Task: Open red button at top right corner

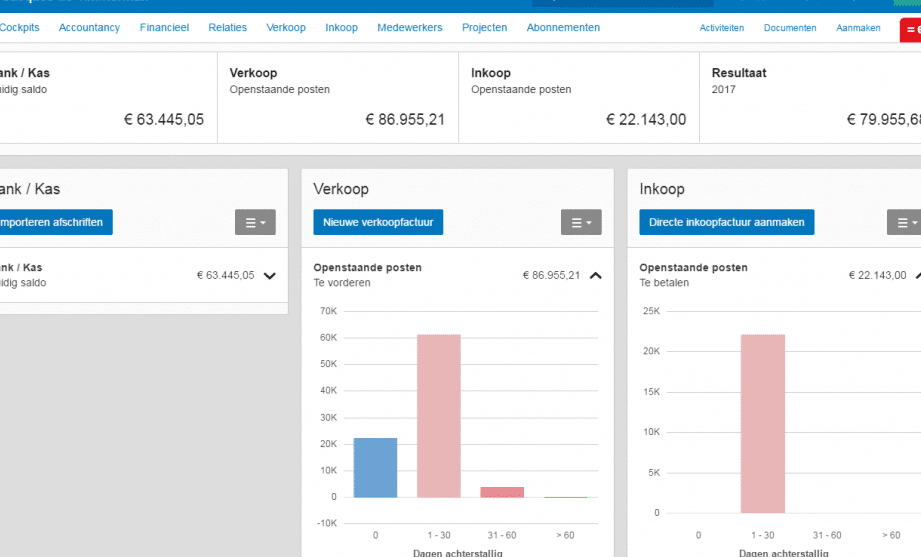Action: [x=910, y=29]
